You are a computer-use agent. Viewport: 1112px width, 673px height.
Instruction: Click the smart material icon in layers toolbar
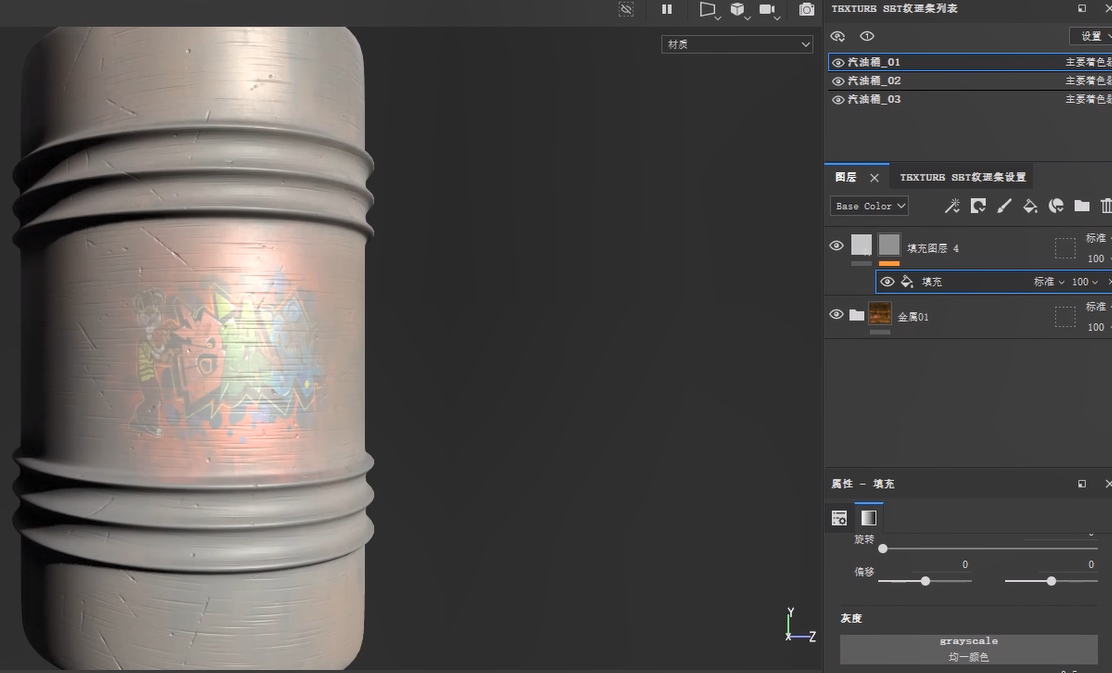1056,206
